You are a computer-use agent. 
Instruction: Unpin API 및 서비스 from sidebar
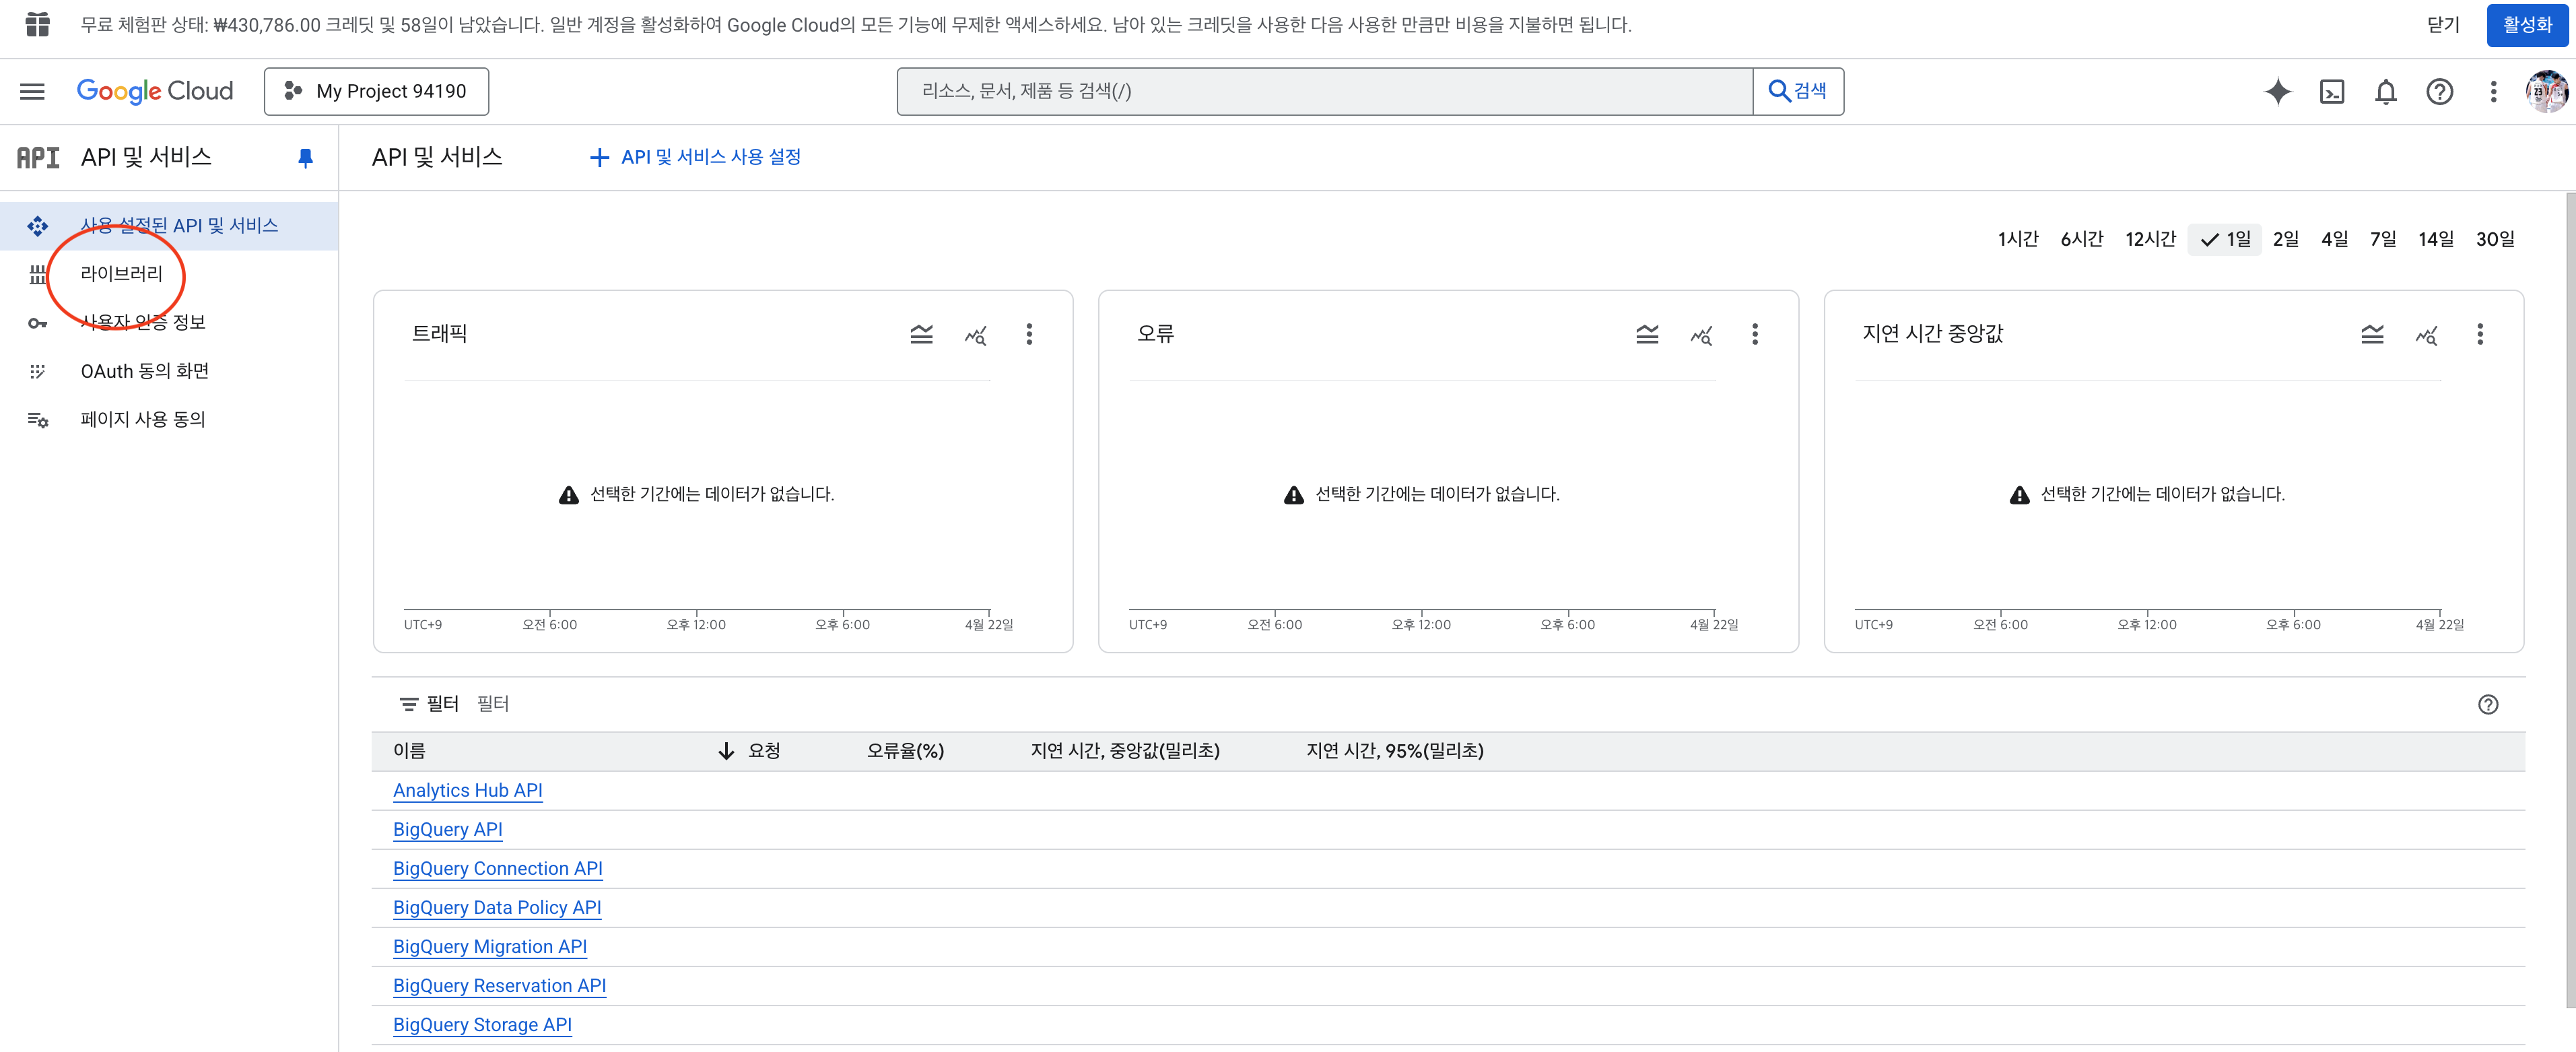(305, 157)
